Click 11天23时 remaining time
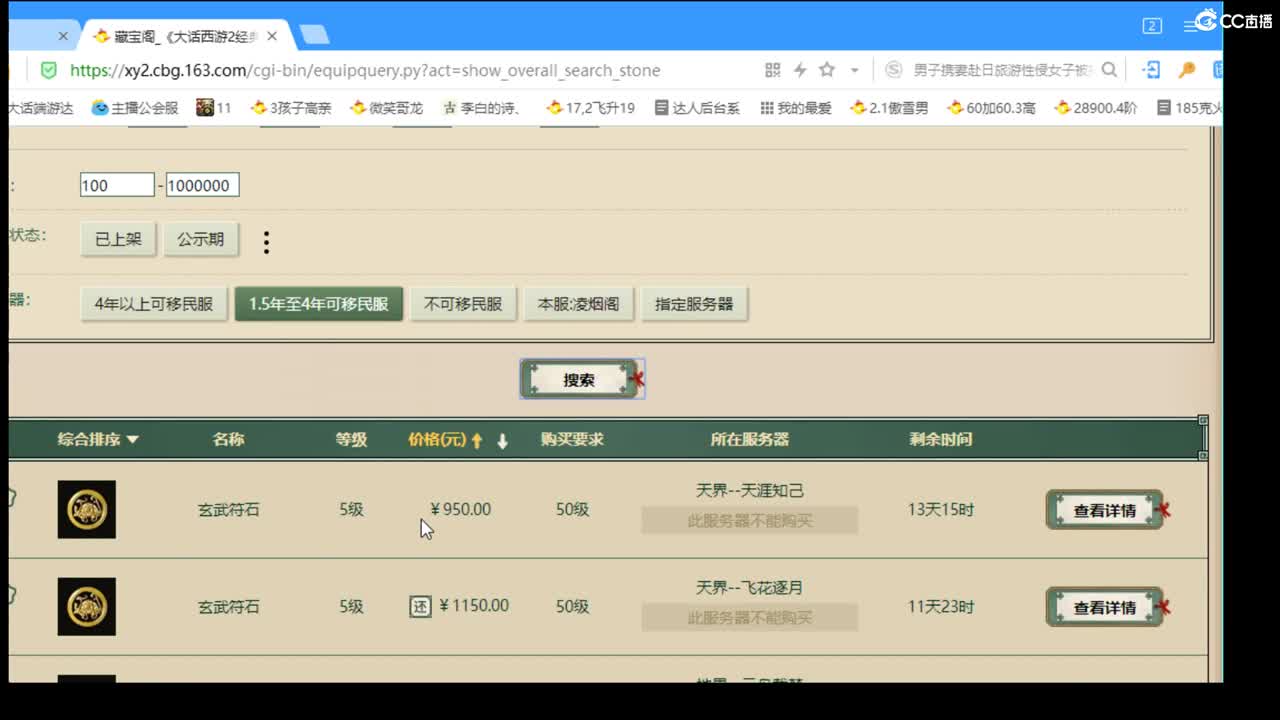The width and height of the screenshot is (1280, 720). coord(940,606)
